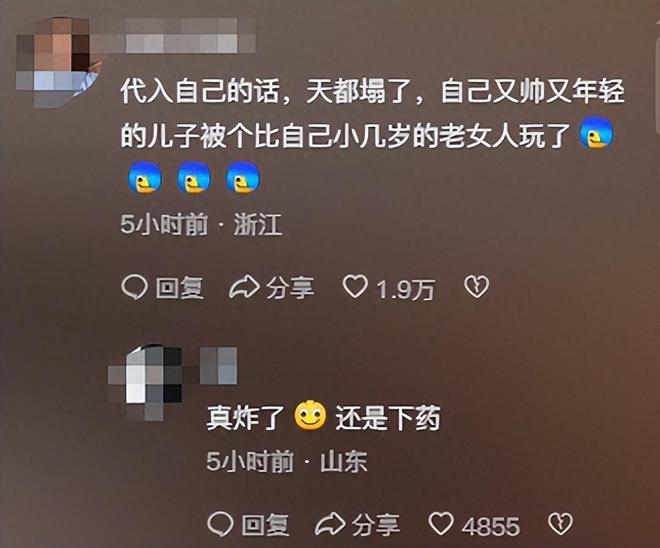
Task: Click 回复 text on the first comment
Action: 180,288
